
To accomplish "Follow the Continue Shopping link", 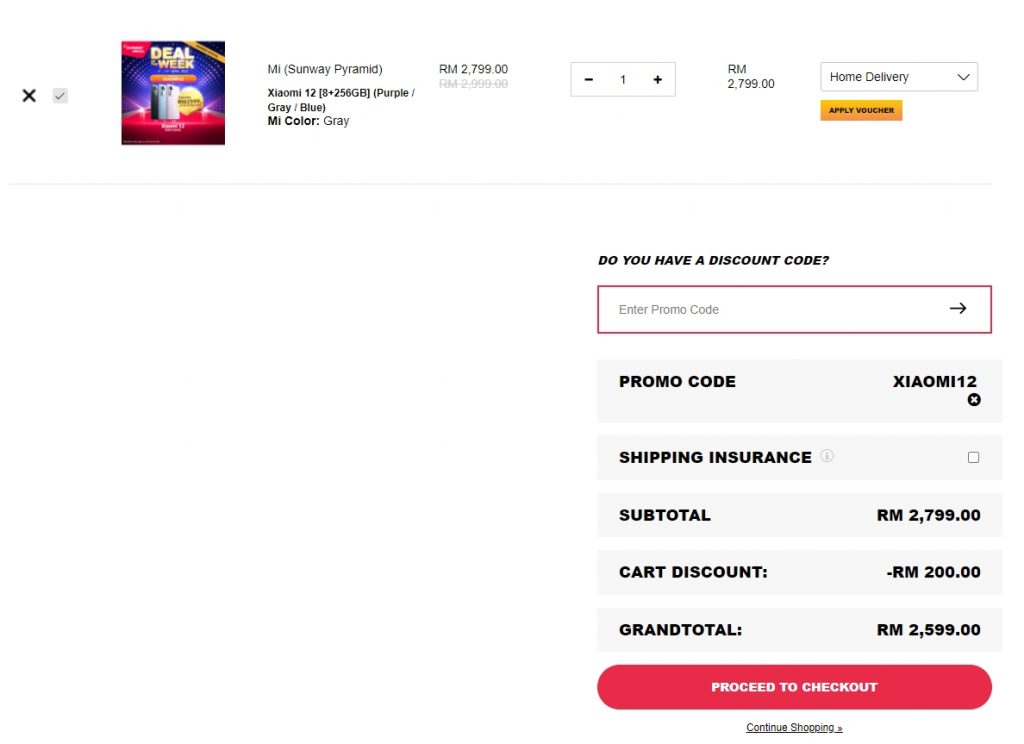I will [x=794, y=727].
